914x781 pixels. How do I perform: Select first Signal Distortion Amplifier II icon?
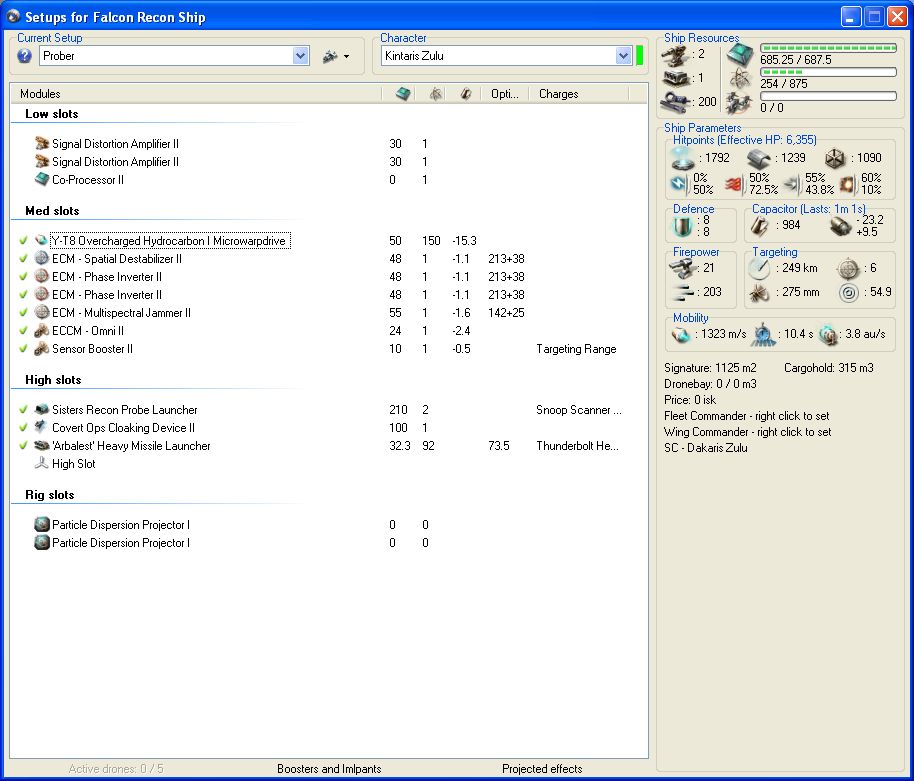(41, 143)
